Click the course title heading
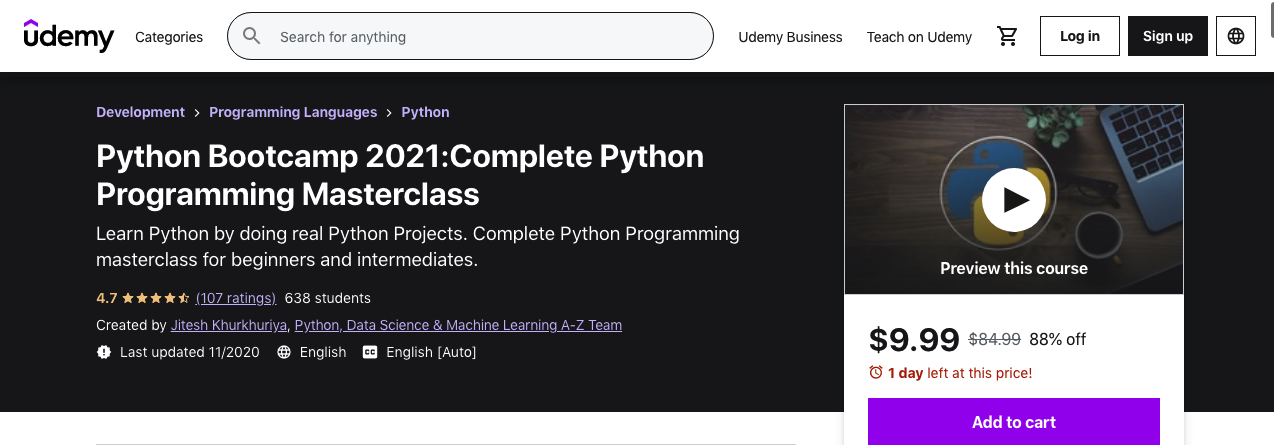 (x=400, y=174)
